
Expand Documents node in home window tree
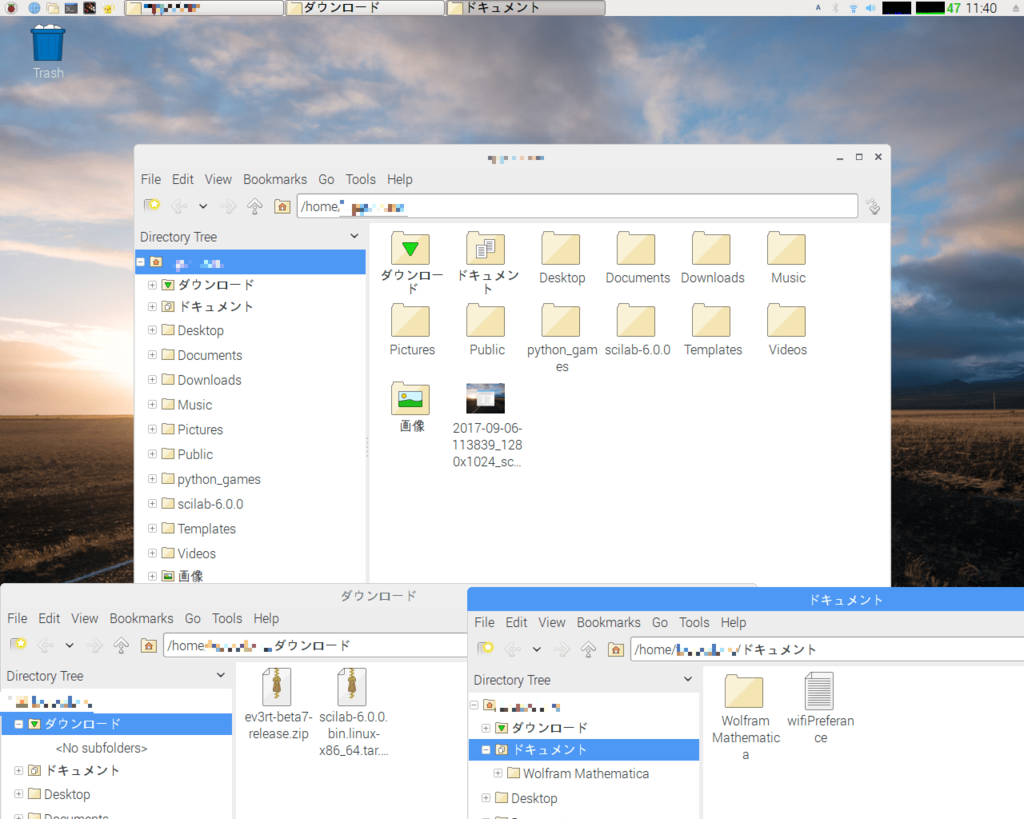(x=152, y=355)
